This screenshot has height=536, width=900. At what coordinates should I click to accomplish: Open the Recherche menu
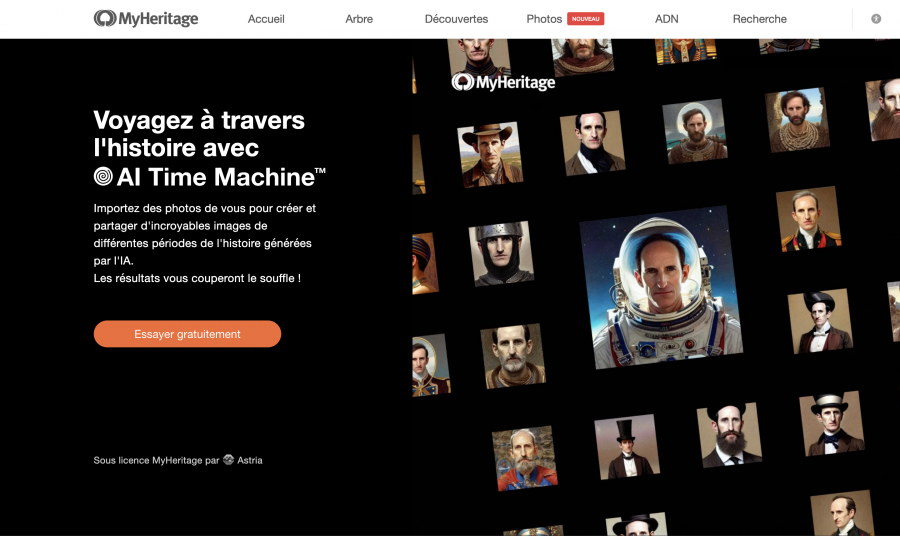[x=759, y=19]
